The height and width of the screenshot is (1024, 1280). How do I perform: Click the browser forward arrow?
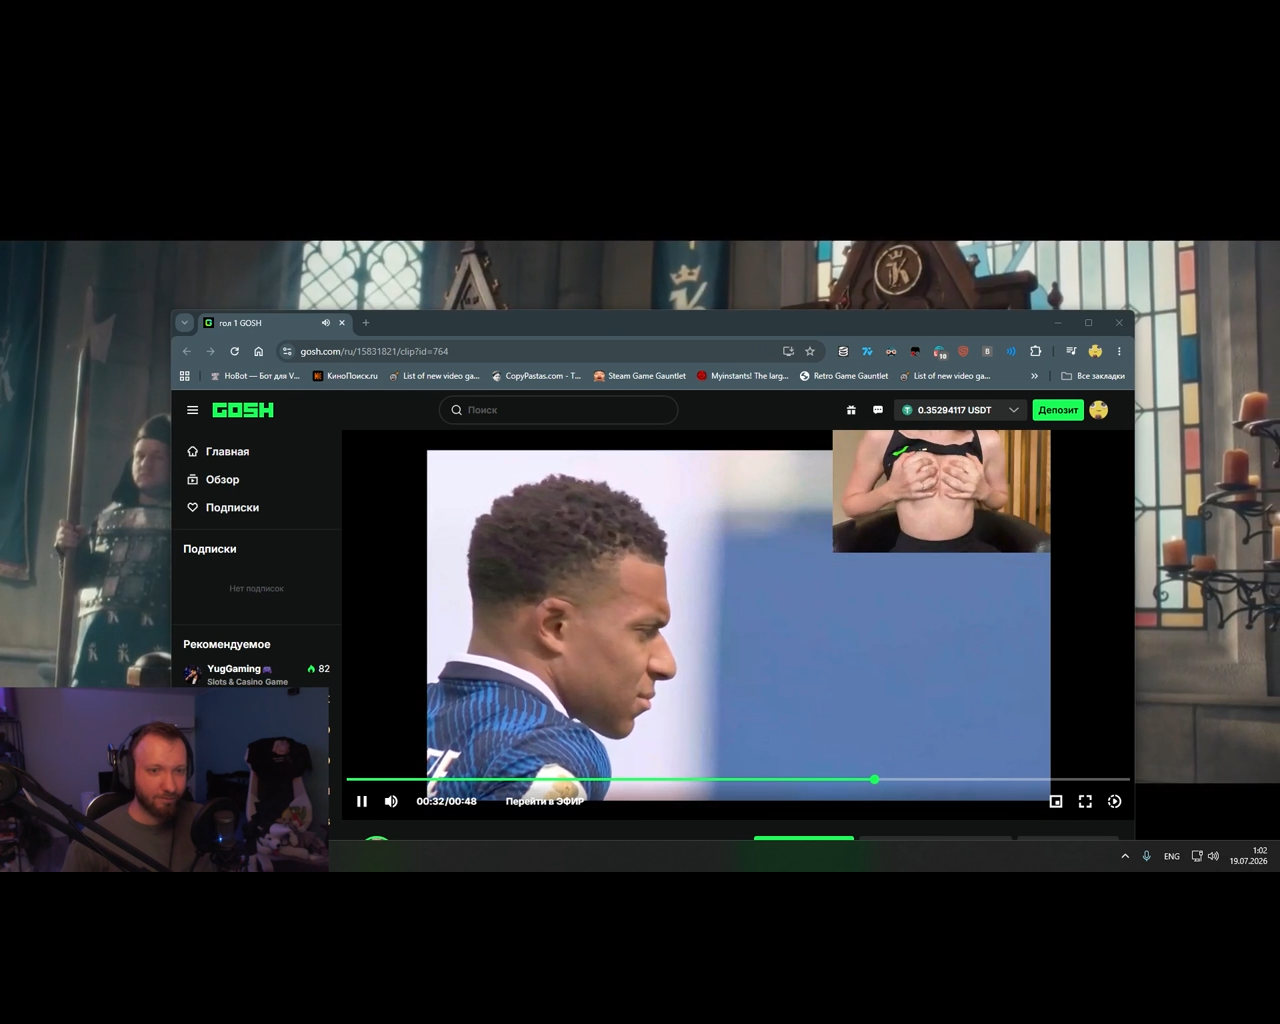(x=211, y=351)
